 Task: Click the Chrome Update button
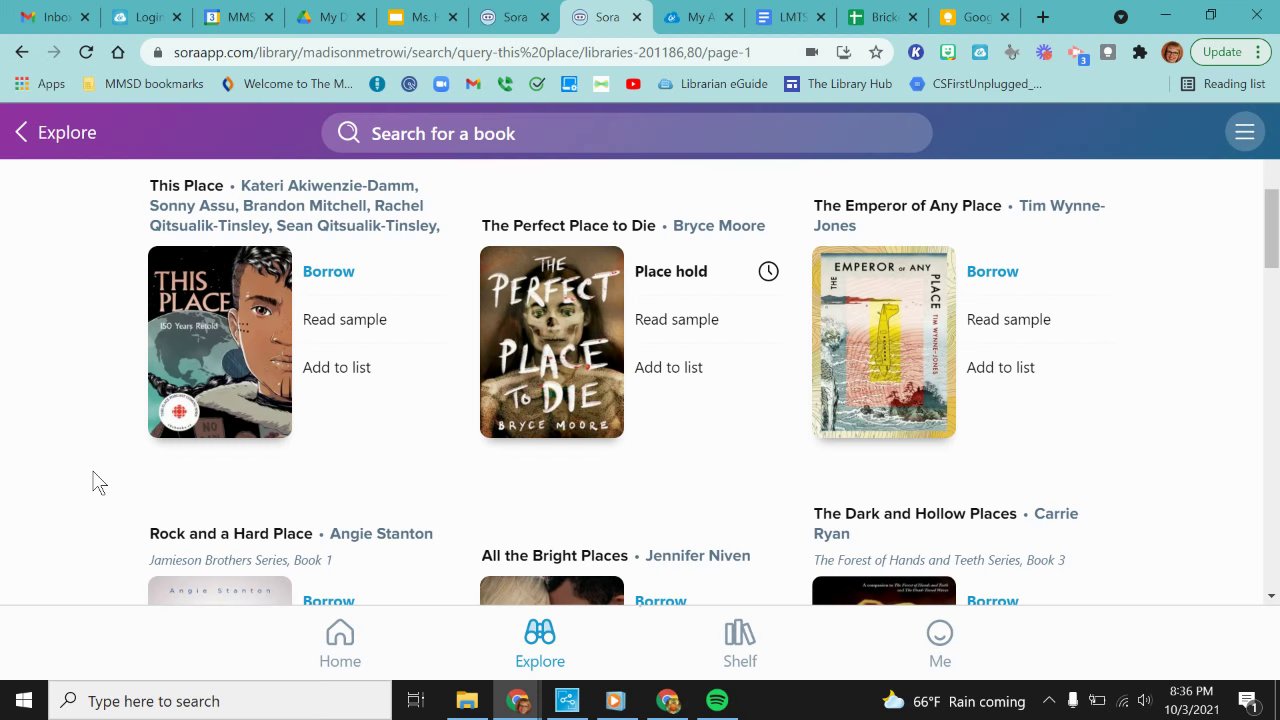coord(1230,52)
